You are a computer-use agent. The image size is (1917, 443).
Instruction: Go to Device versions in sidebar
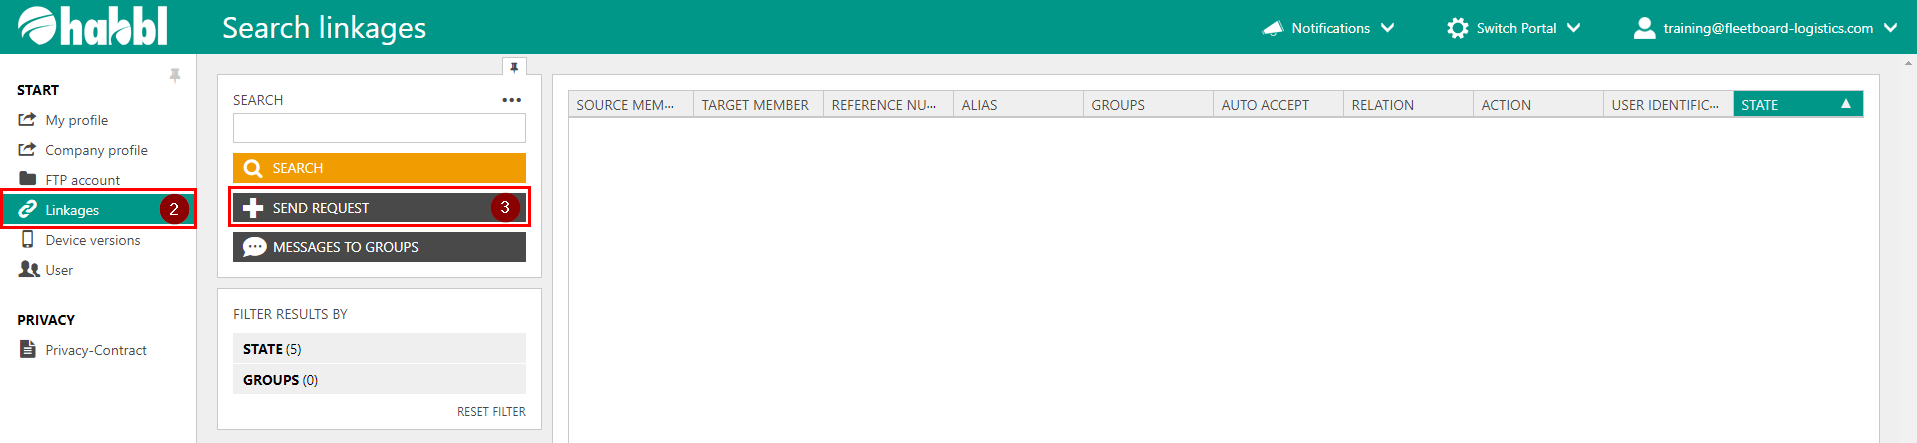pyautogui.click(x=92, y=240)
